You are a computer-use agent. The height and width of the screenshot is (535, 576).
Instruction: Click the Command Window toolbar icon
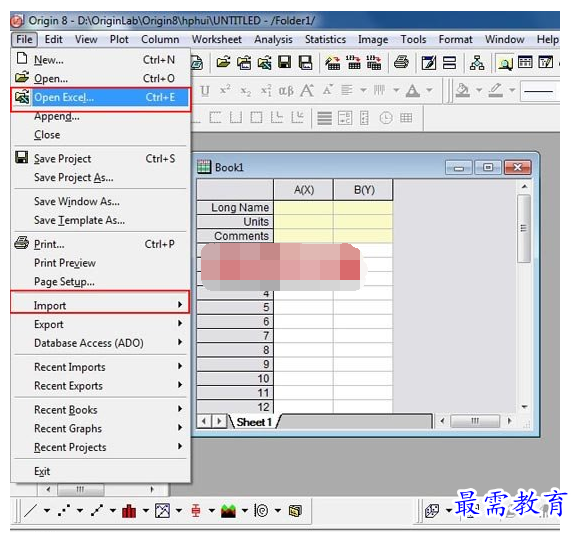click(525, 62)
